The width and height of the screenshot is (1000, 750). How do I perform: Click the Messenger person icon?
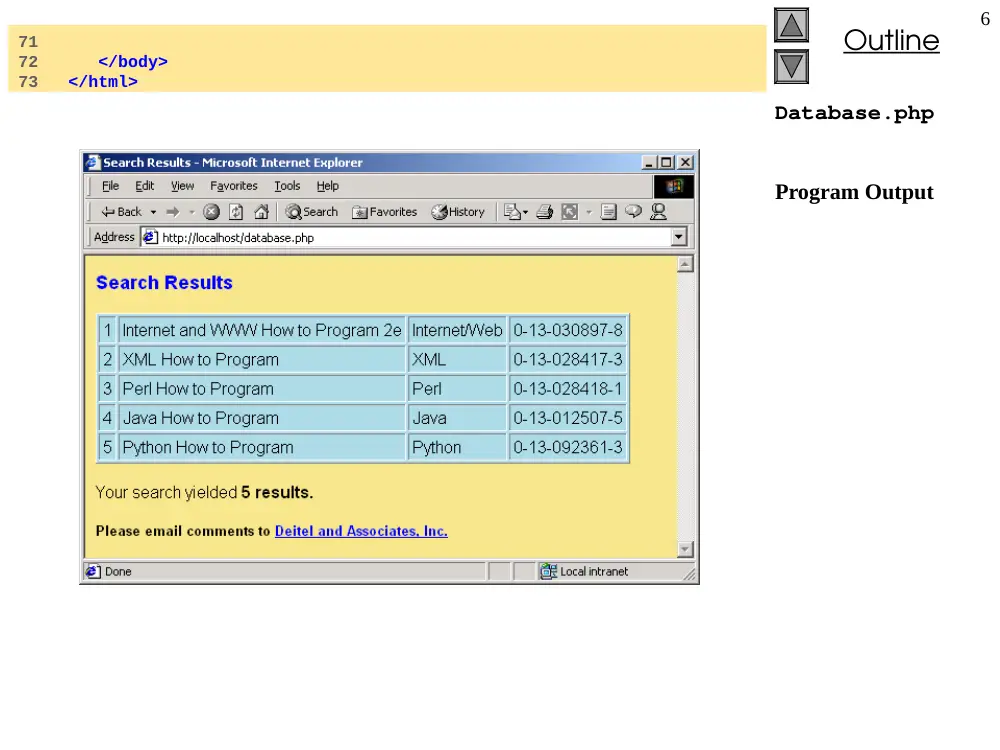(658, 212)
